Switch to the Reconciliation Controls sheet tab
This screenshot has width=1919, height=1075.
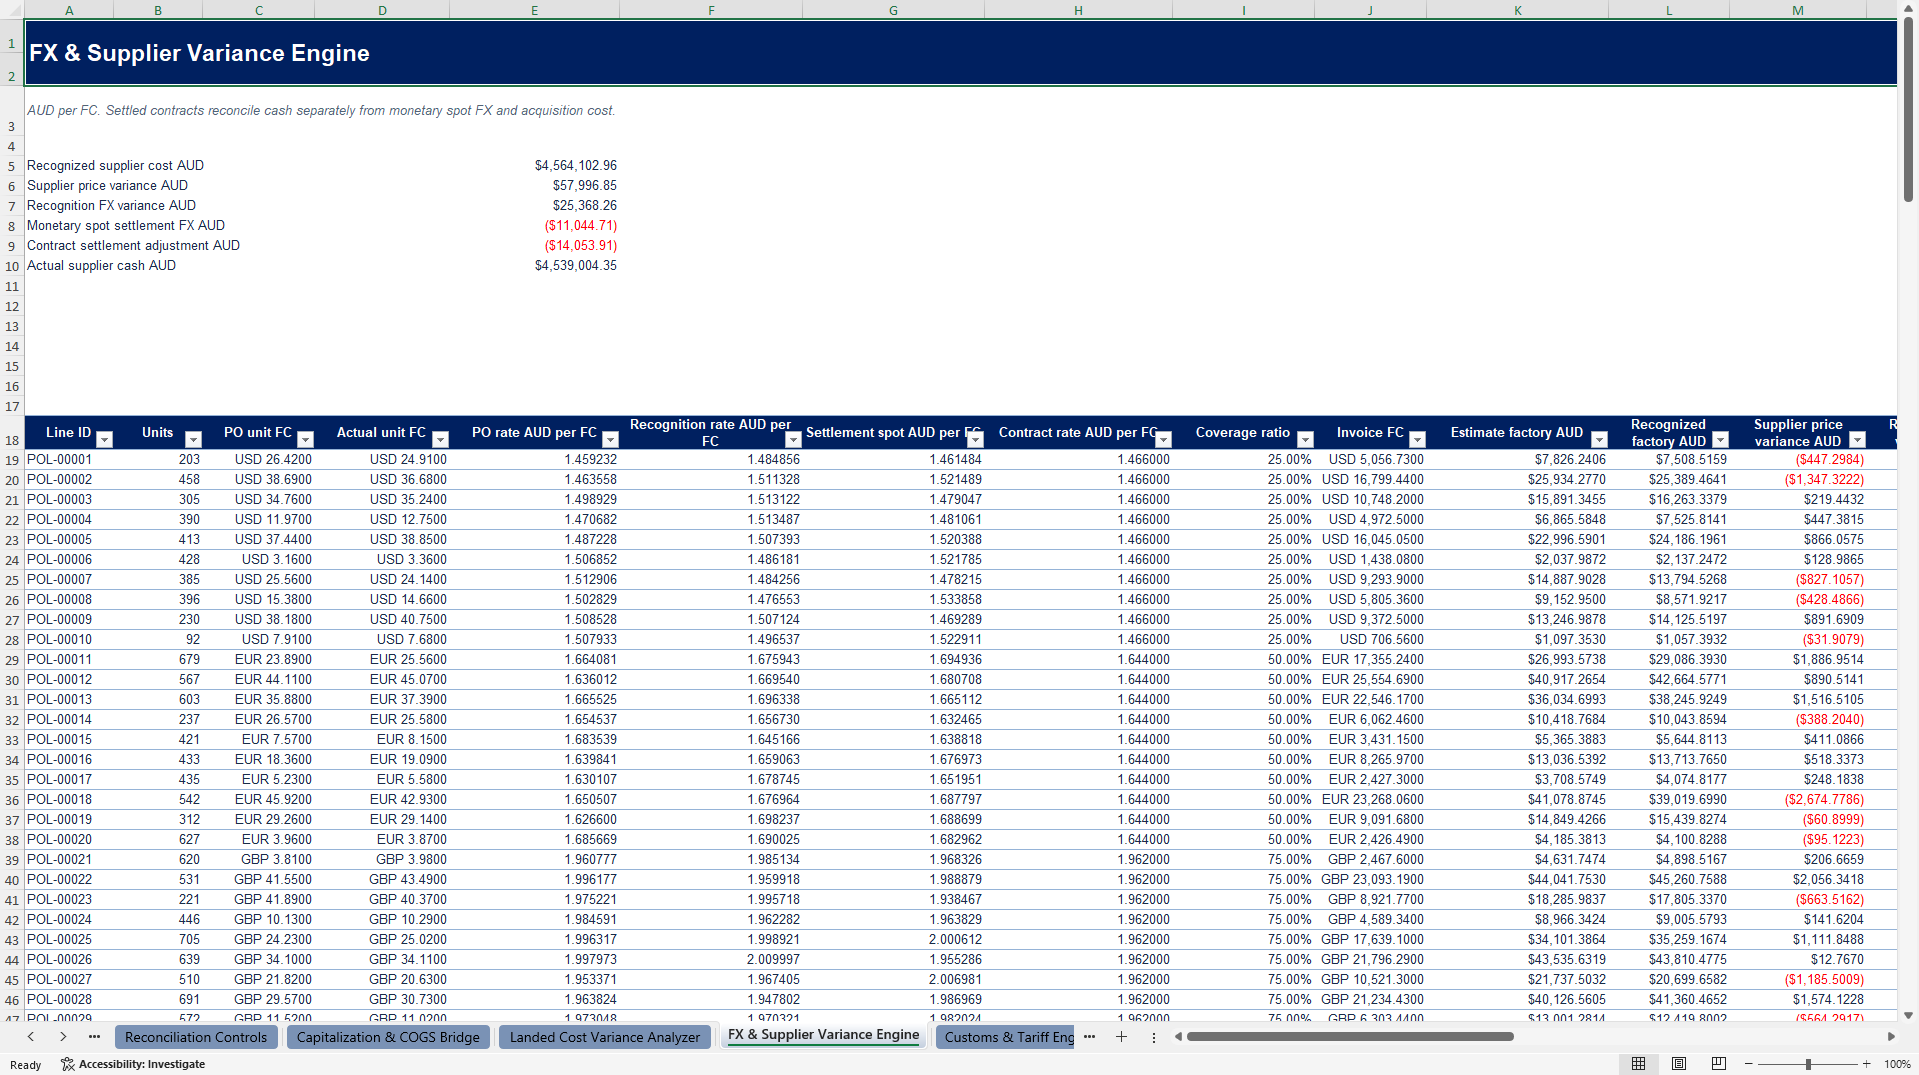coord(196,1037)
